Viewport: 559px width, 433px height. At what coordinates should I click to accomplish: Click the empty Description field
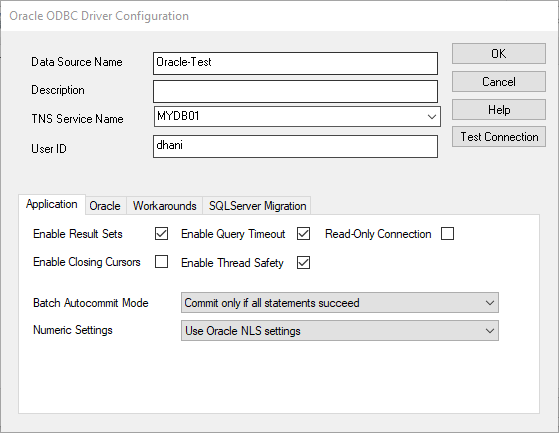pyautogui.click(x=296, y=91)
